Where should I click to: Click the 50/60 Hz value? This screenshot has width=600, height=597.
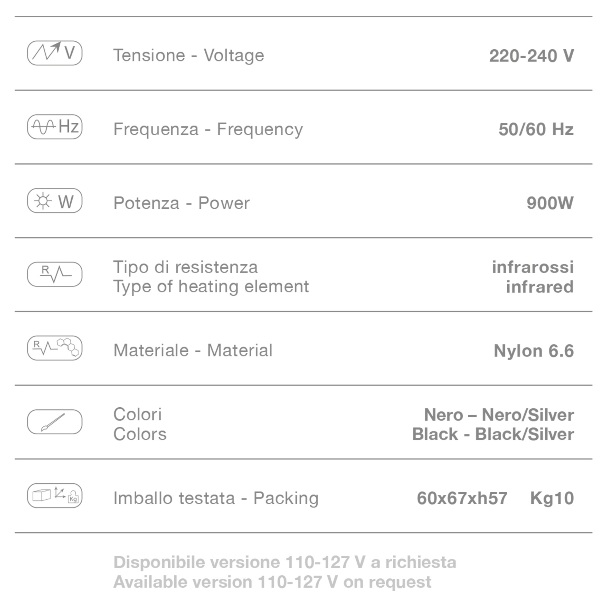point(535,129)
